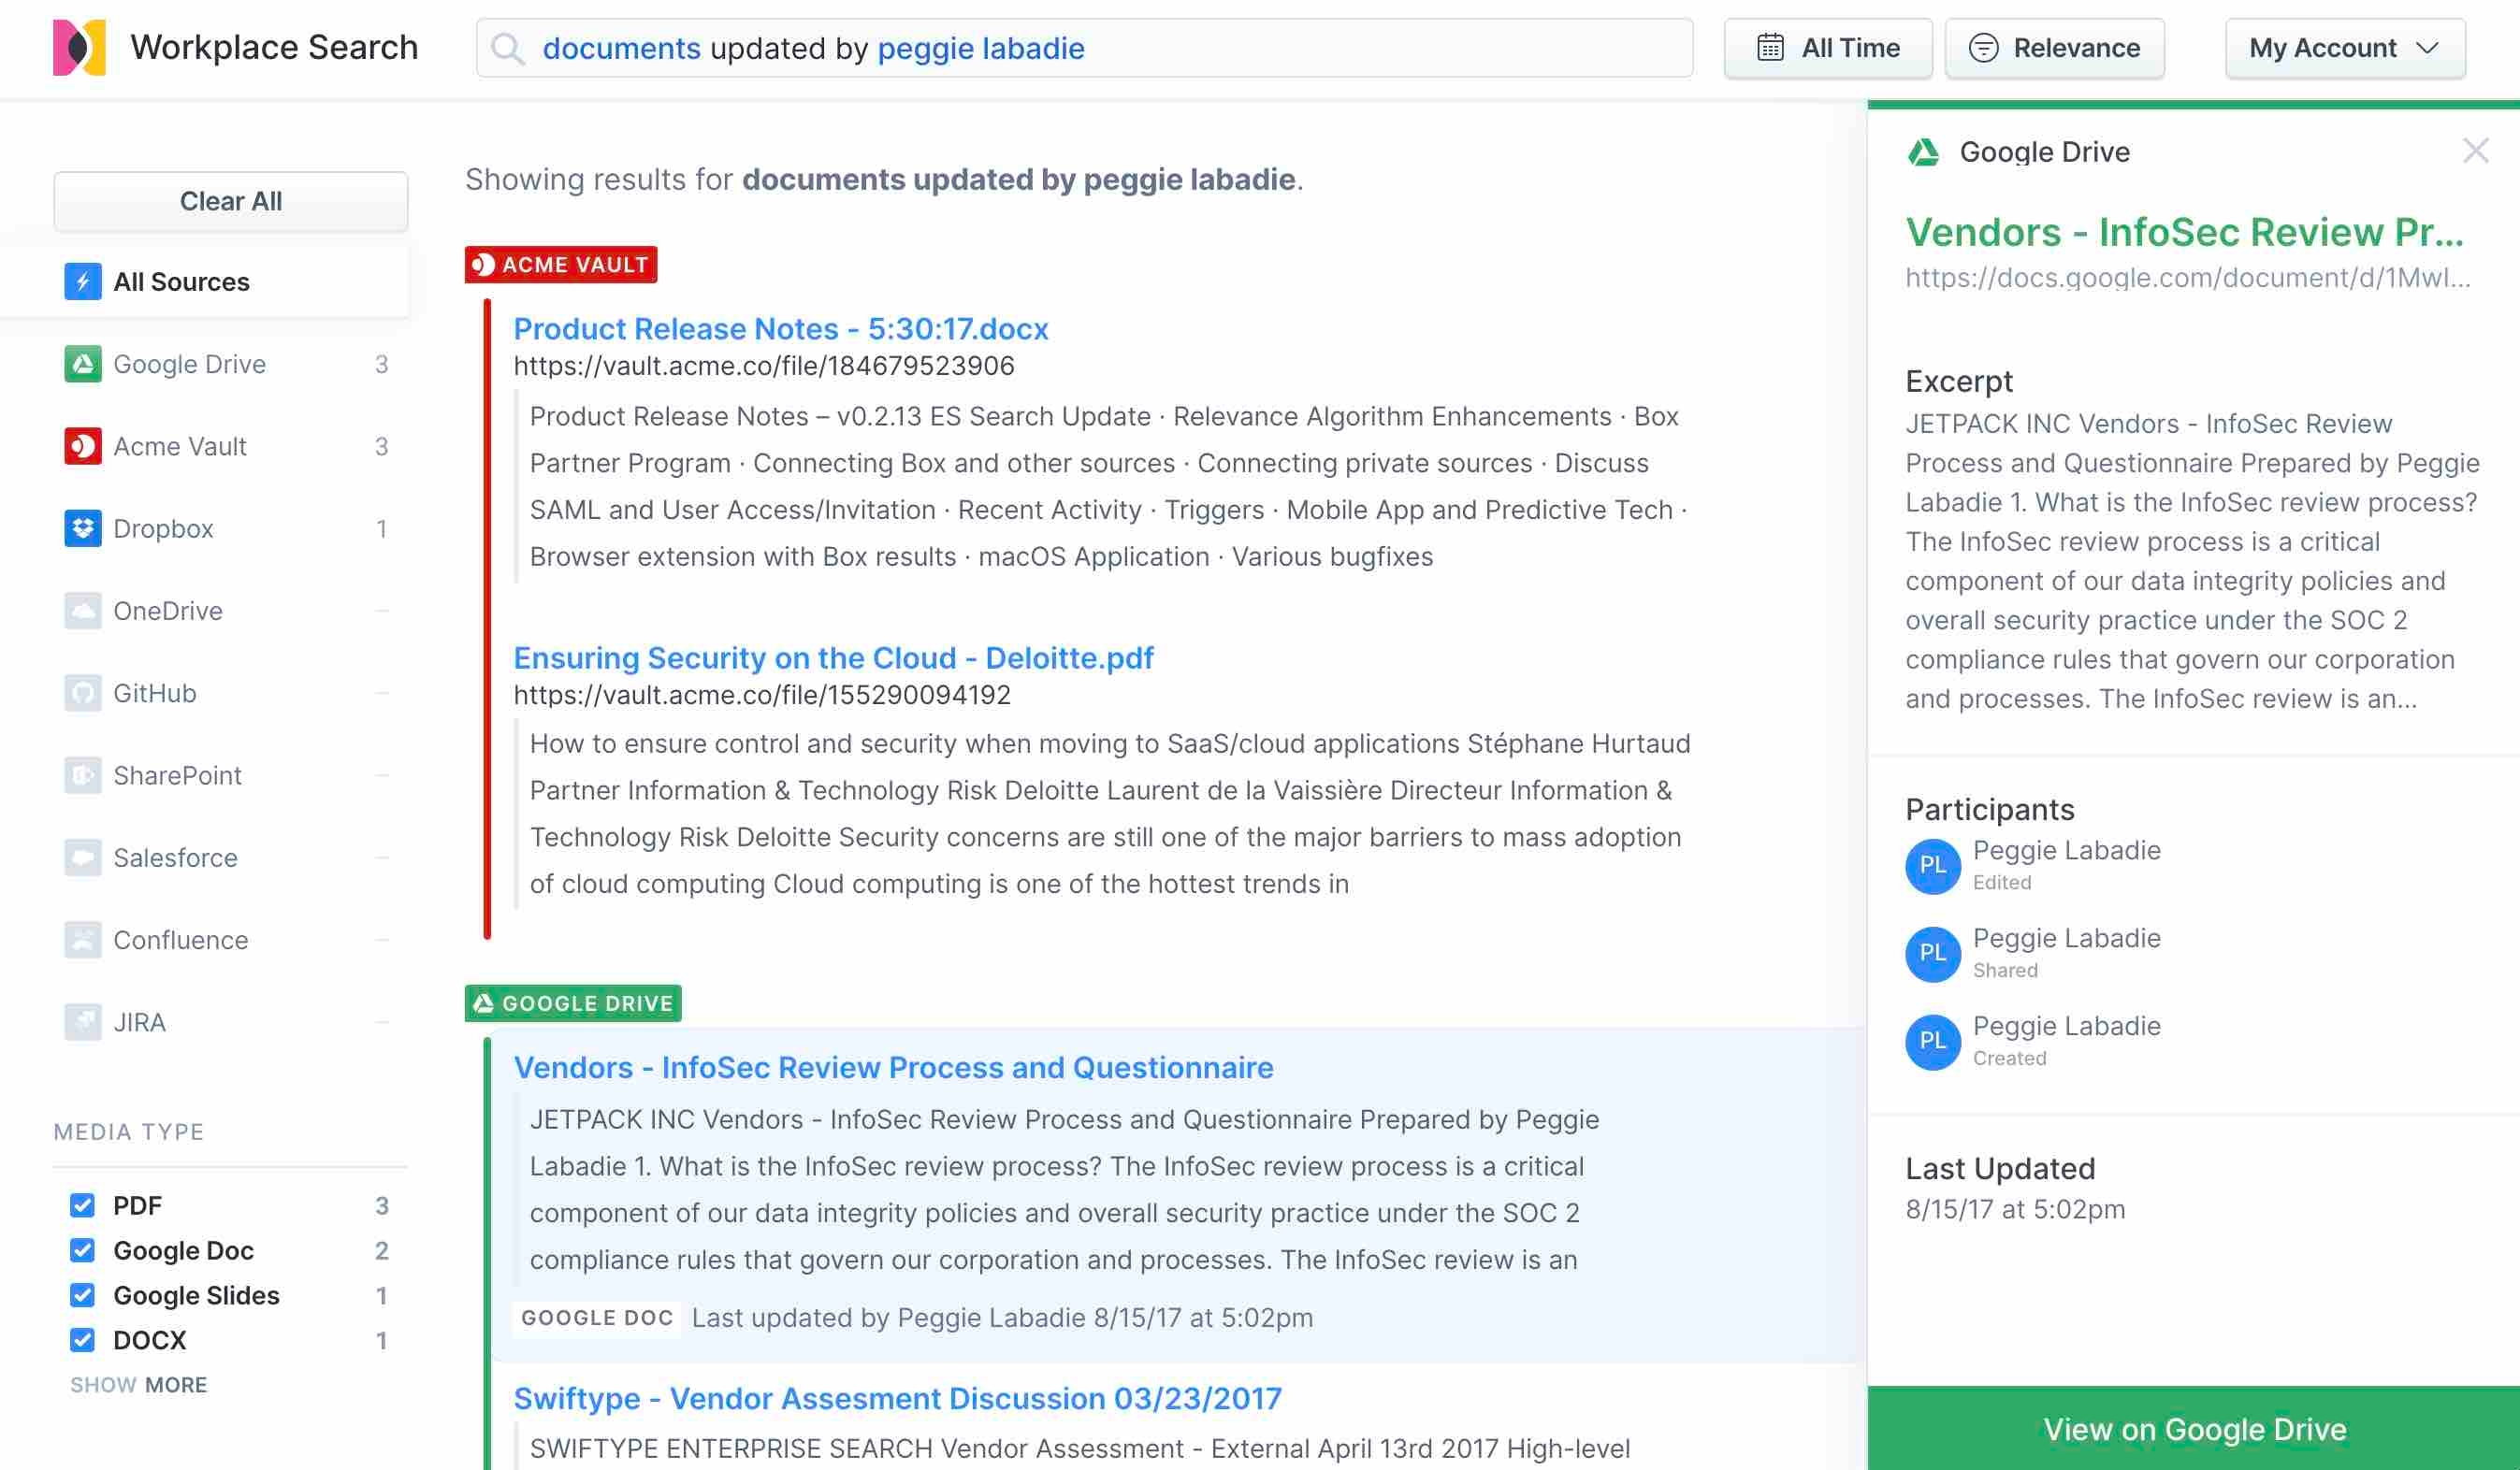2520x1470 pixels.
Task: Open the Relevance sort menu
Action: coord(2054,48)
